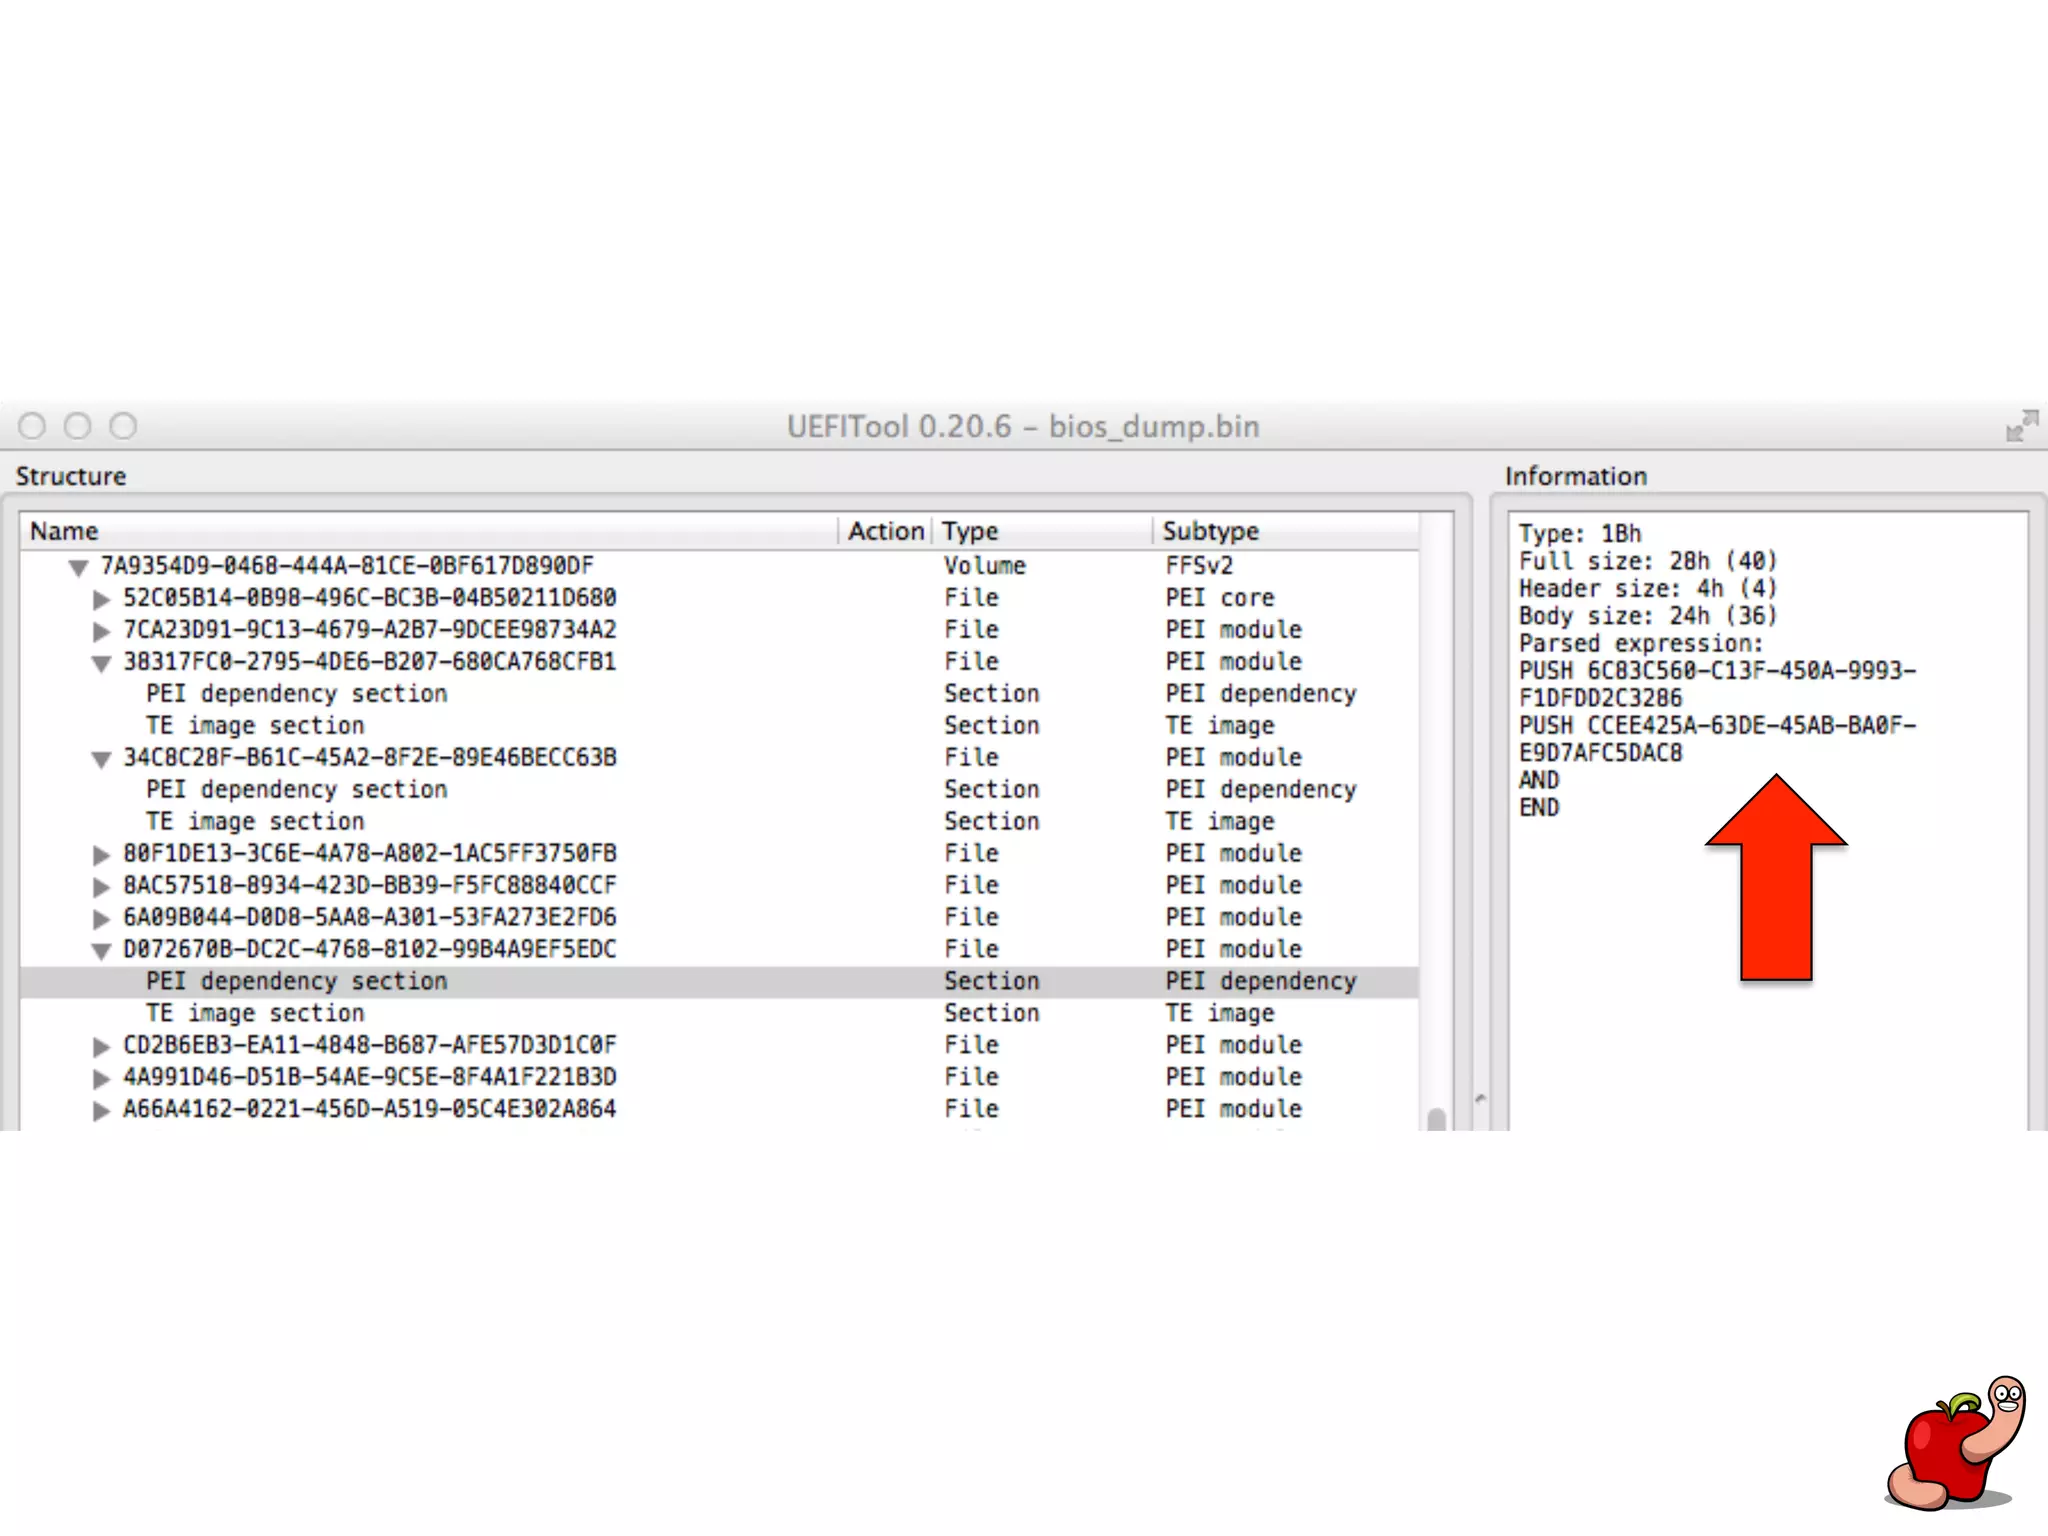
Task: Click the Name column header
Action: [64, 531]
